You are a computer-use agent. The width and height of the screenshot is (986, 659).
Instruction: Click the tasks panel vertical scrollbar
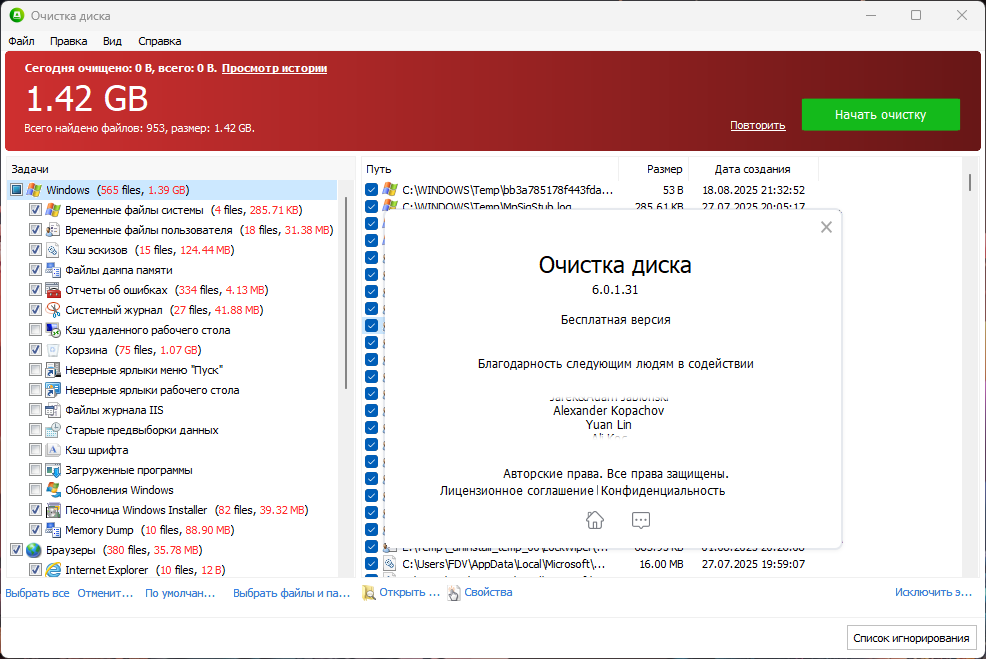pyautogui.click(x=346, y=293)
